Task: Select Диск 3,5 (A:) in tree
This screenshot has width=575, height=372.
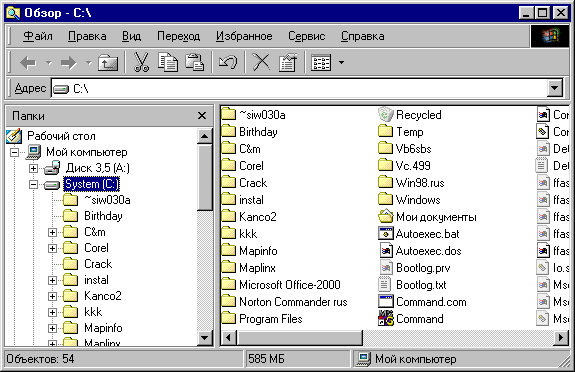Action: [98, 168]
